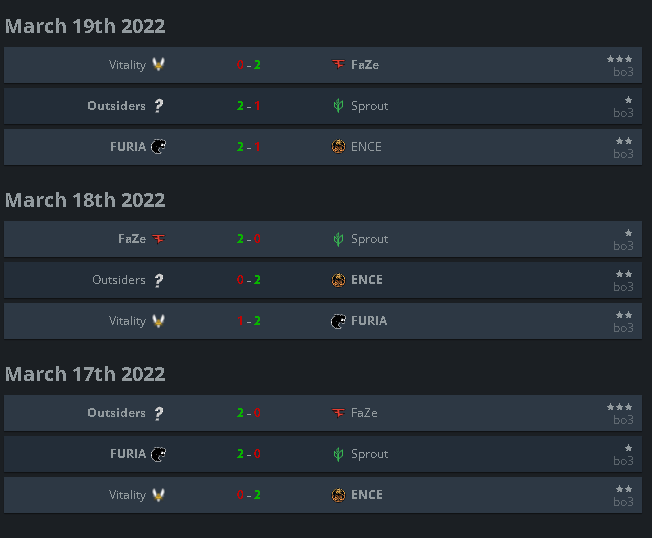This screenshot has width=652, height=538.
Task: Click Vitality logo in the March 17th match
Action: (x=158, y=495)
